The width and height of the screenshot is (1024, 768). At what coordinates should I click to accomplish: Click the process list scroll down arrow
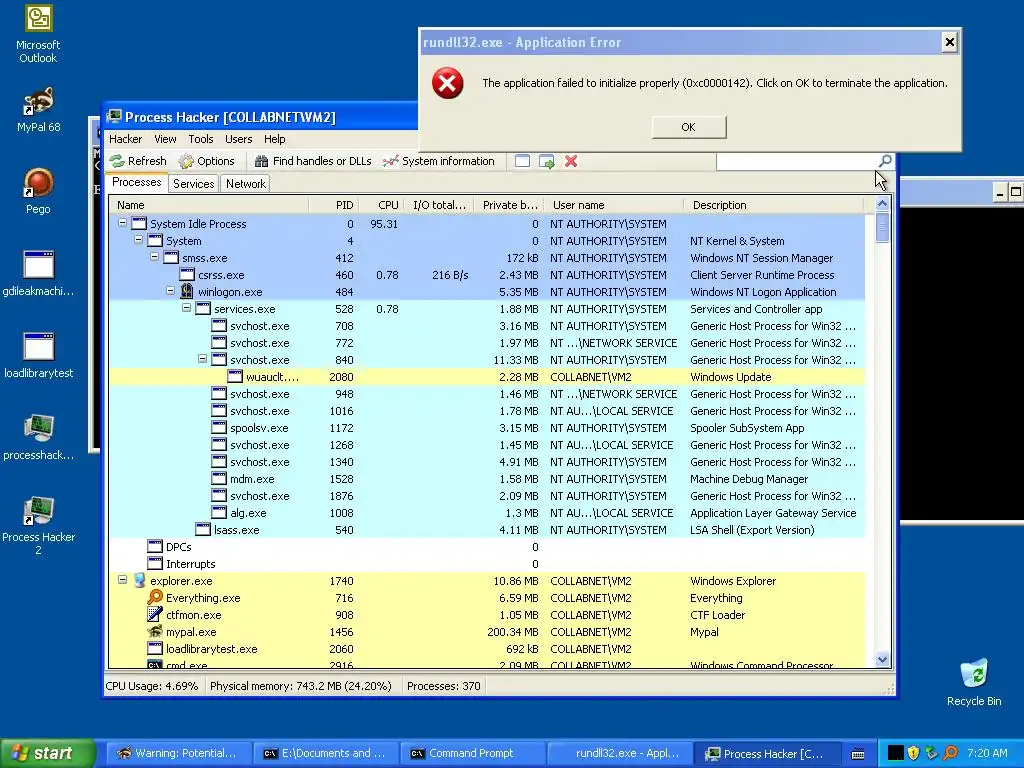(882, 659)
